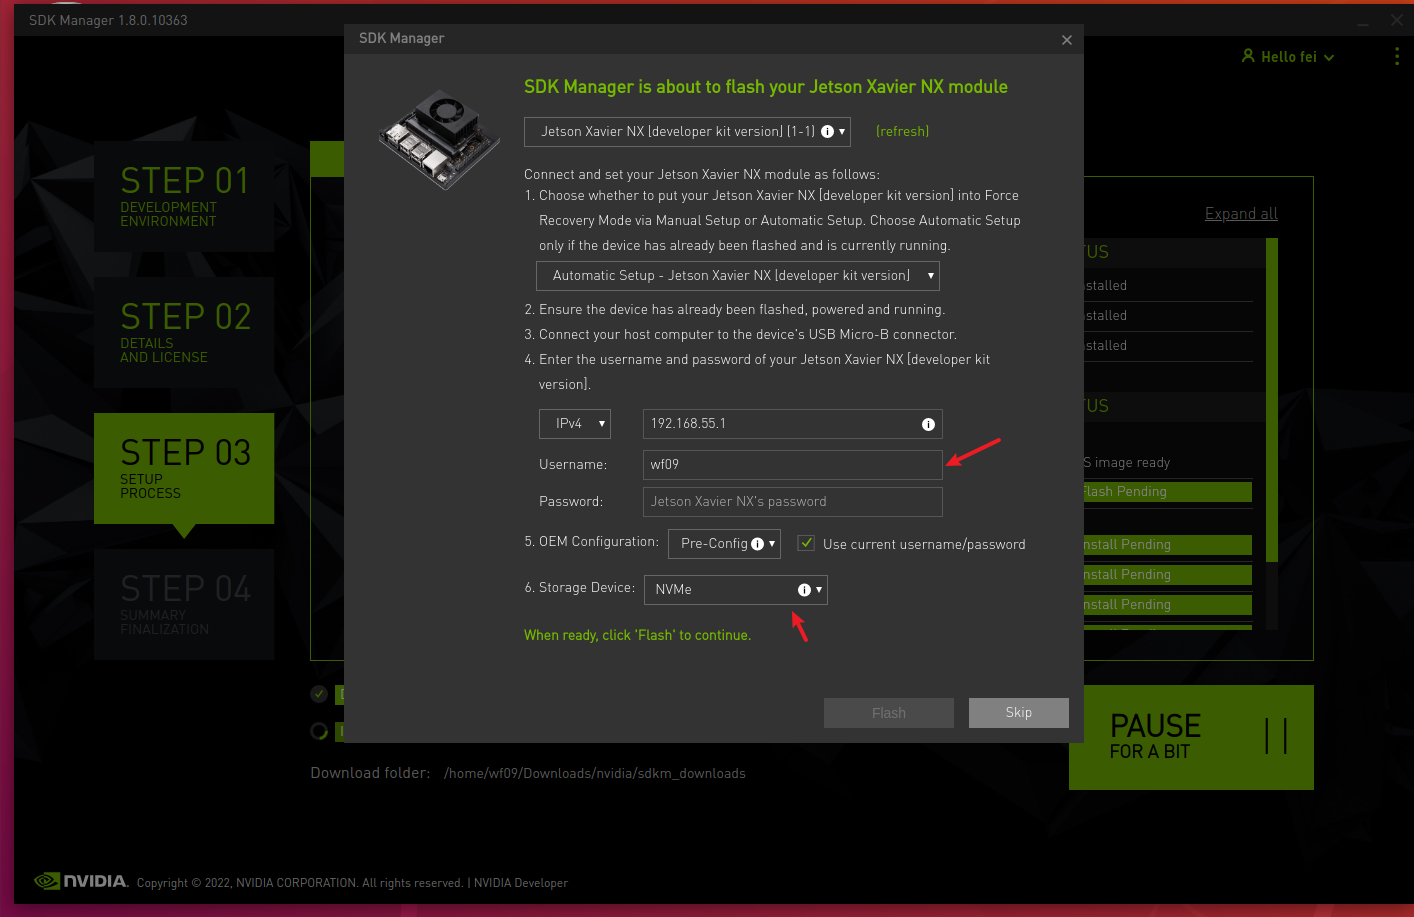Expand the Automatic Setup mode dropdown

tap(738, 276)
